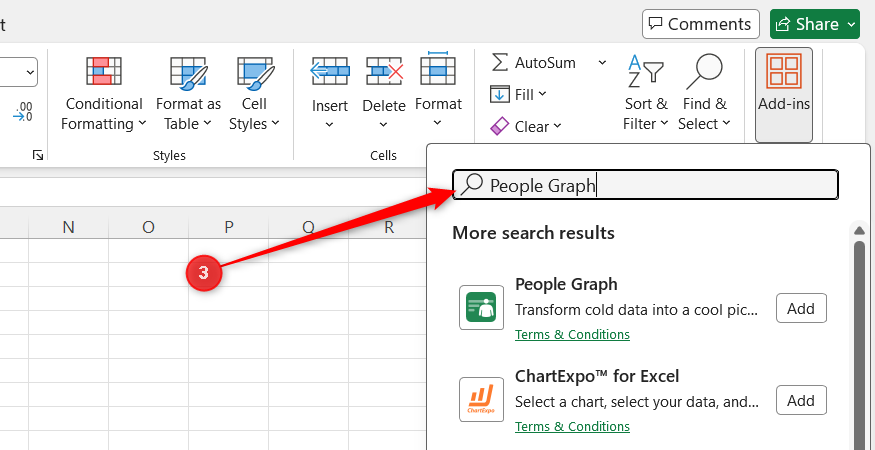875x450 pixels.
Task: Add the People Graph add-in
Action: coord(801,308)
